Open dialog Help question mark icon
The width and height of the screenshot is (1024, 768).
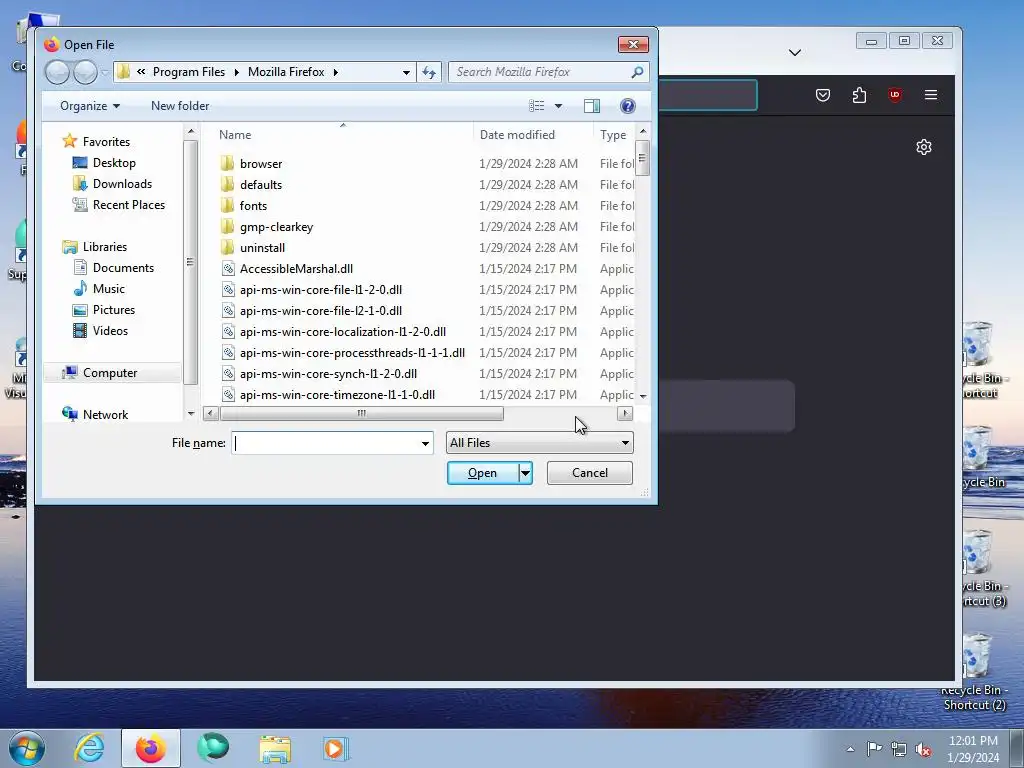628,106
